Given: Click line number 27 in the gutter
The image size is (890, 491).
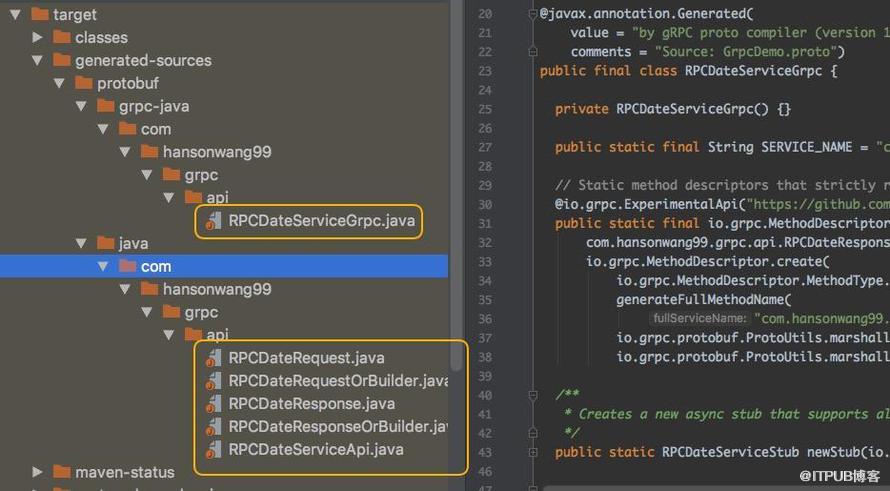Looking at the screenshot, I should click(x=484, y=147).
